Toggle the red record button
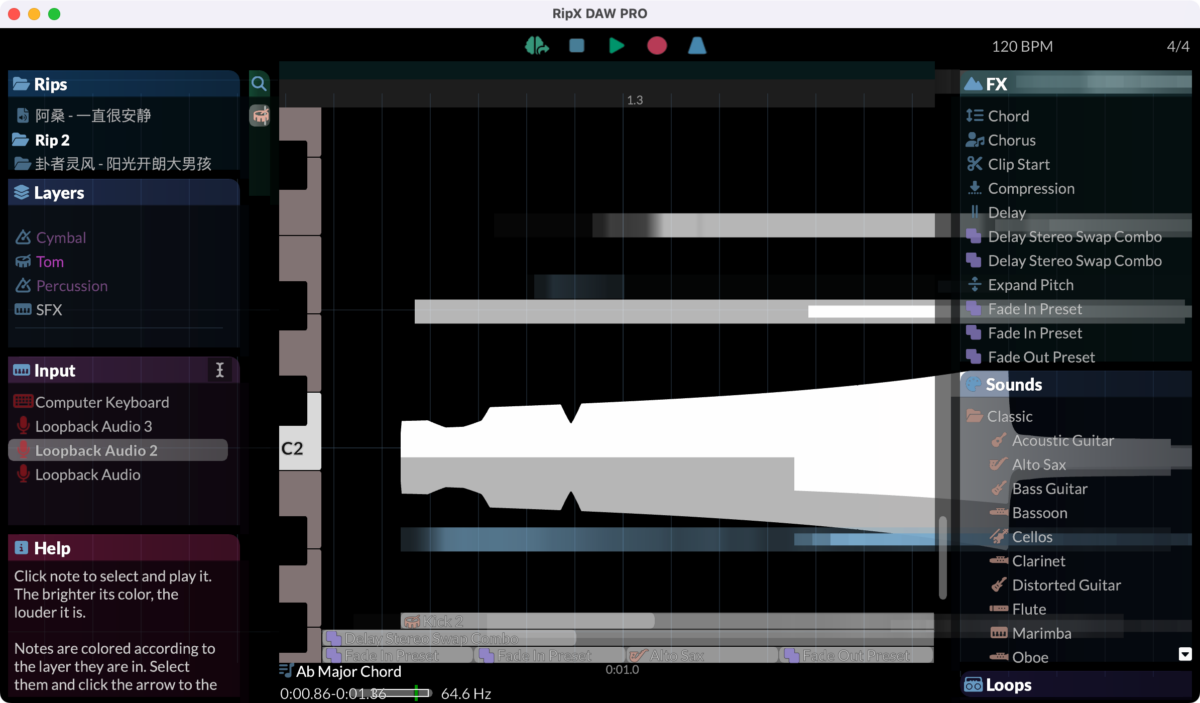This screenshot has width=1200, height=703. [x=657, y=45]
